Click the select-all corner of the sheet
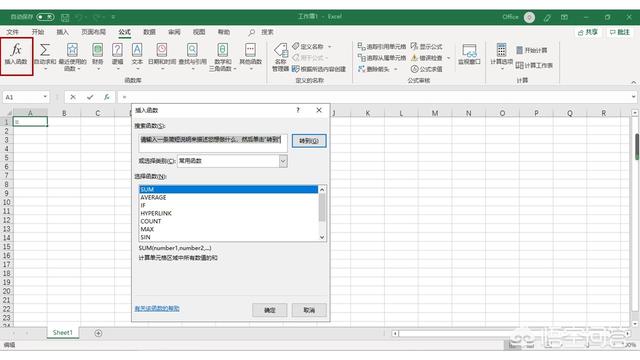Viewport: 640px width, 360px height. point(7,113)
